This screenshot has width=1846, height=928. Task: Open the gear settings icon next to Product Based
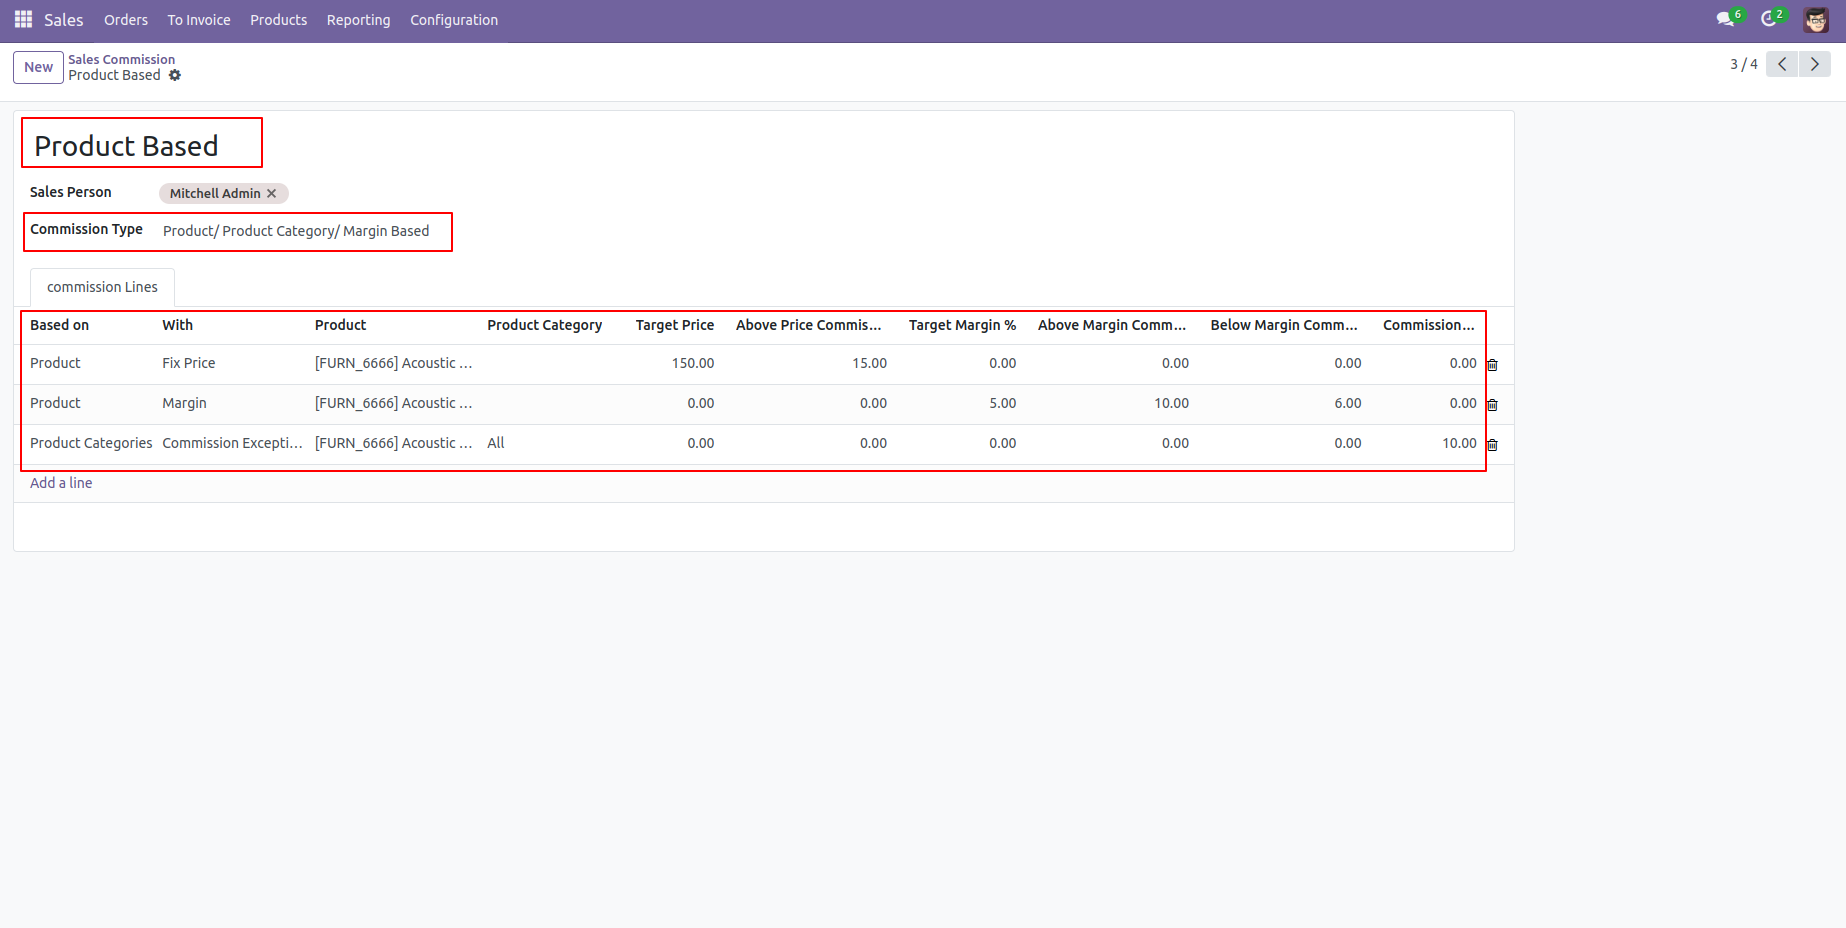[176, 75]
